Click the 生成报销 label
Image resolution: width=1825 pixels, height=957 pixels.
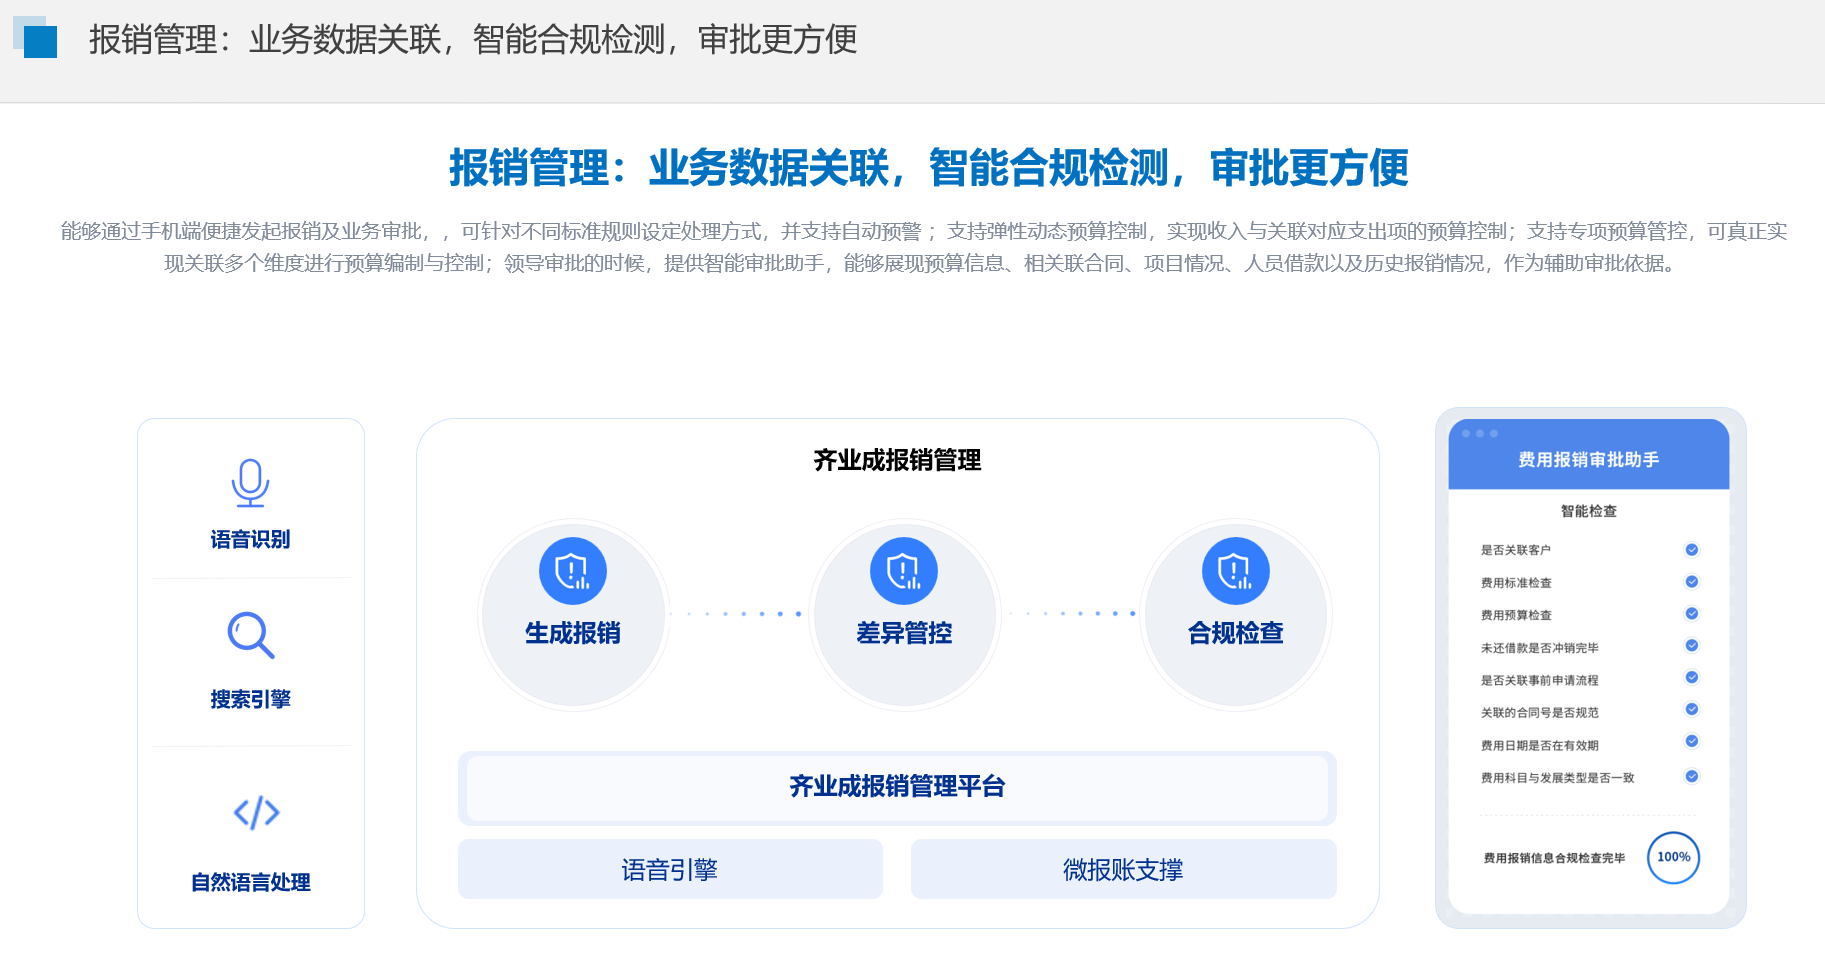tap(573, 633)
